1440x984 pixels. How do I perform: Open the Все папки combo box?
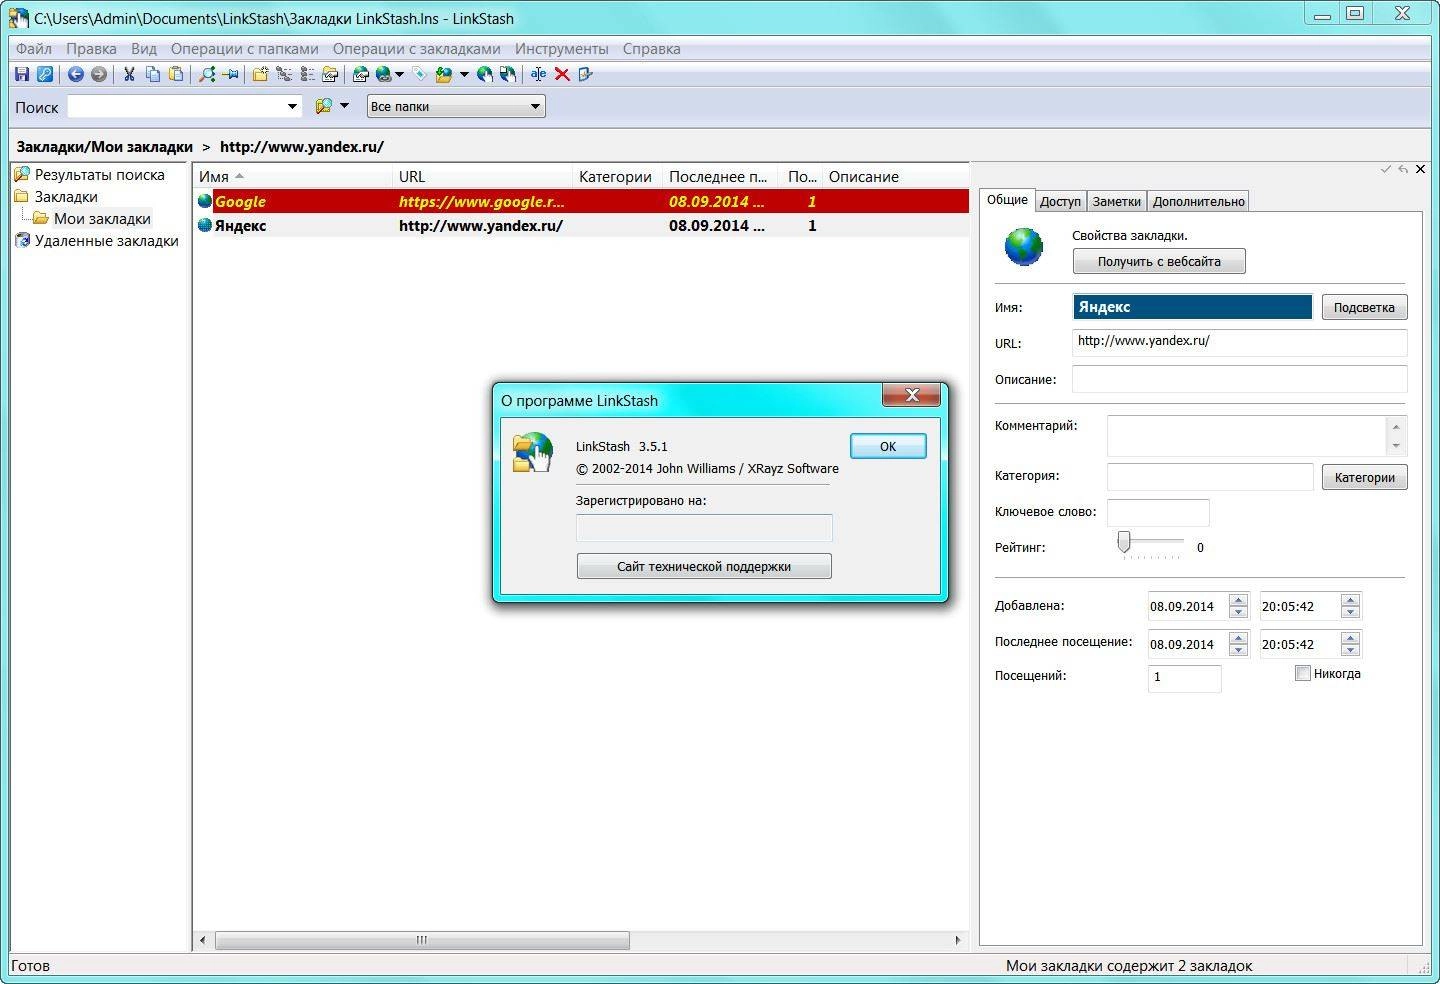tap(456, 106)
